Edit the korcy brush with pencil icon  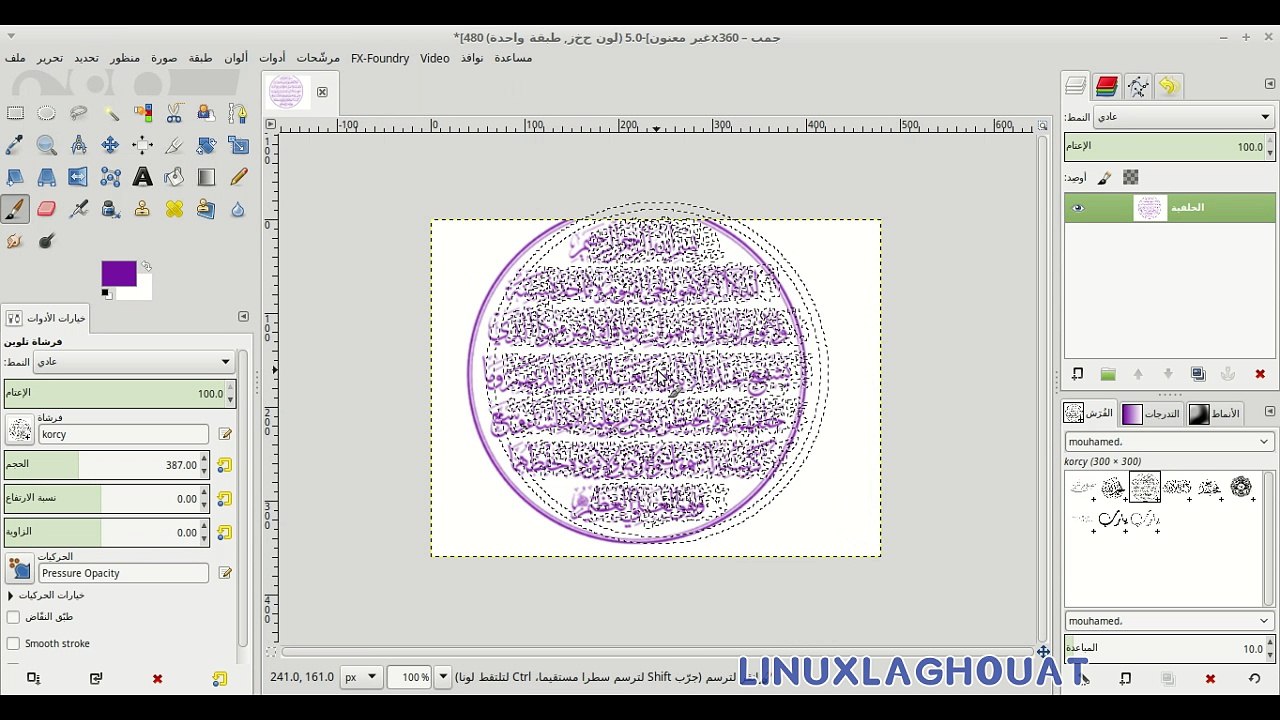click(225, 434)
